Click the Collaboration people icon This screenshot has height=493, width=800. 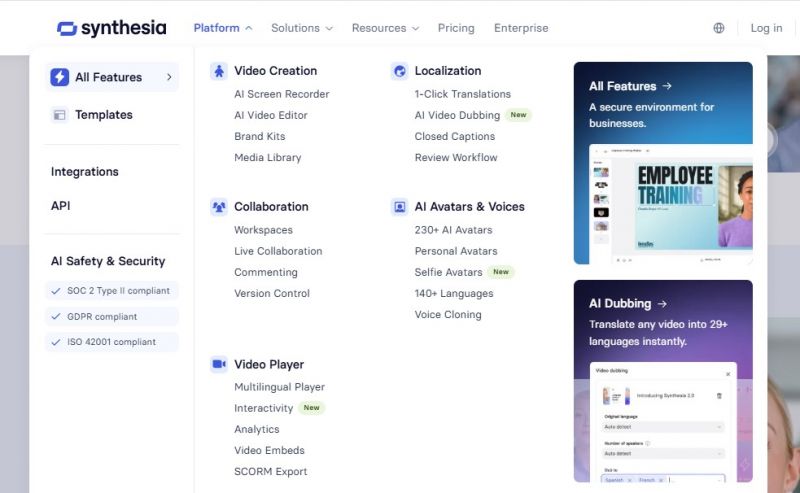[219, 207]
